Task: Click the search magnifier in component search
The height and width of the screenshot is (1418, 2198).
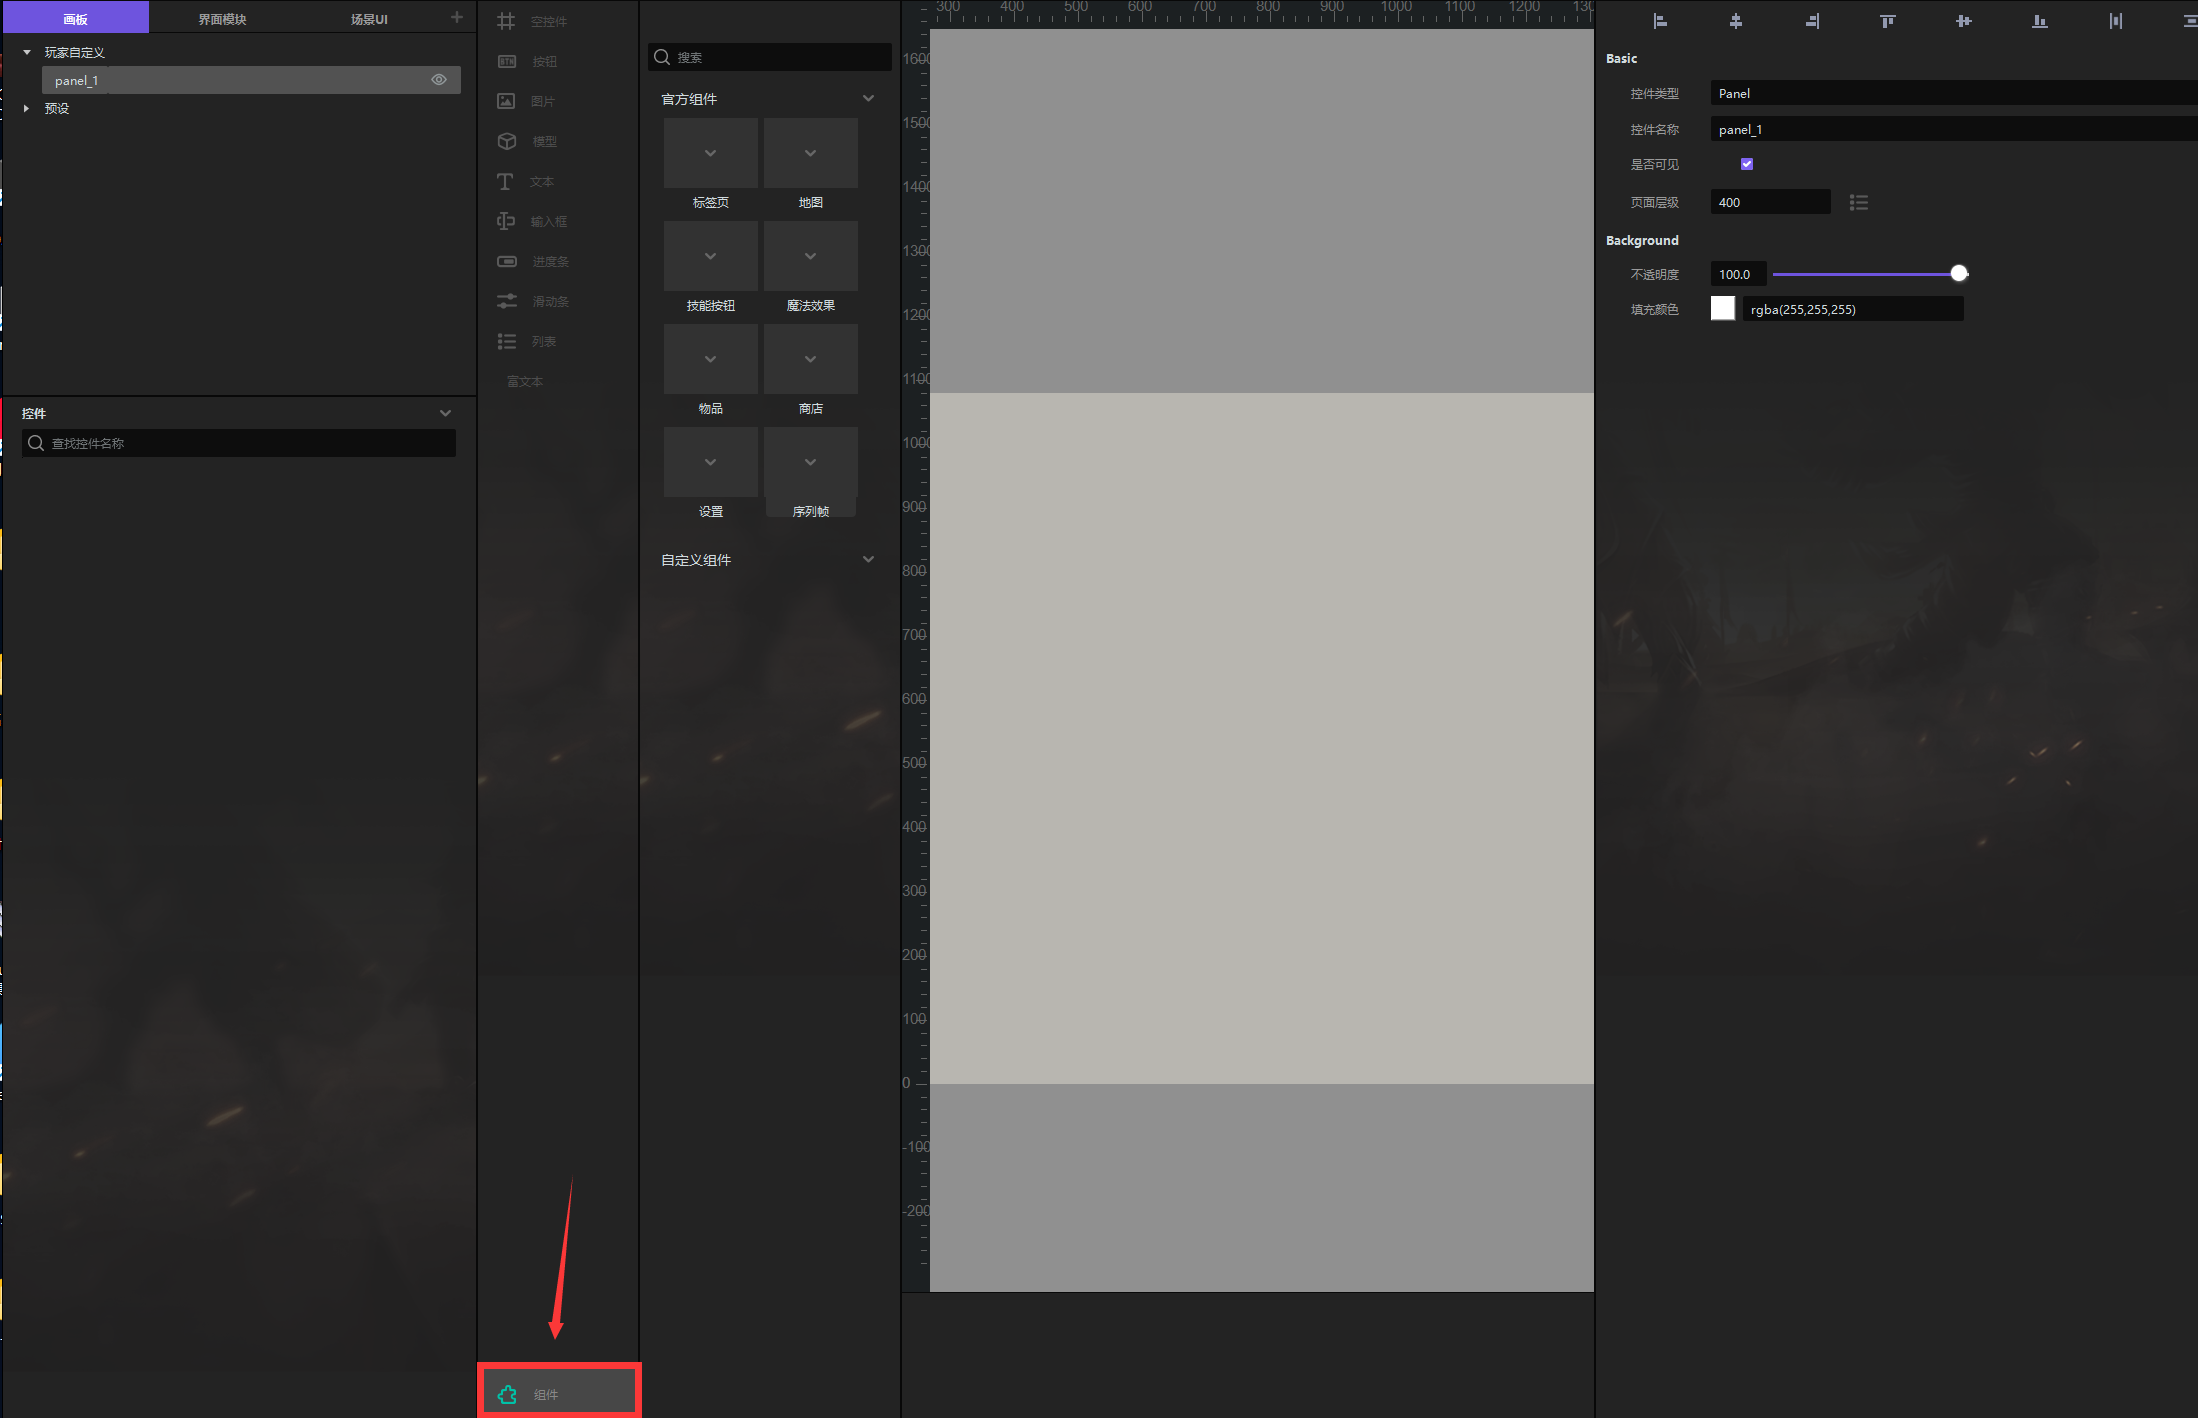Action: click(x=662, y=57)
